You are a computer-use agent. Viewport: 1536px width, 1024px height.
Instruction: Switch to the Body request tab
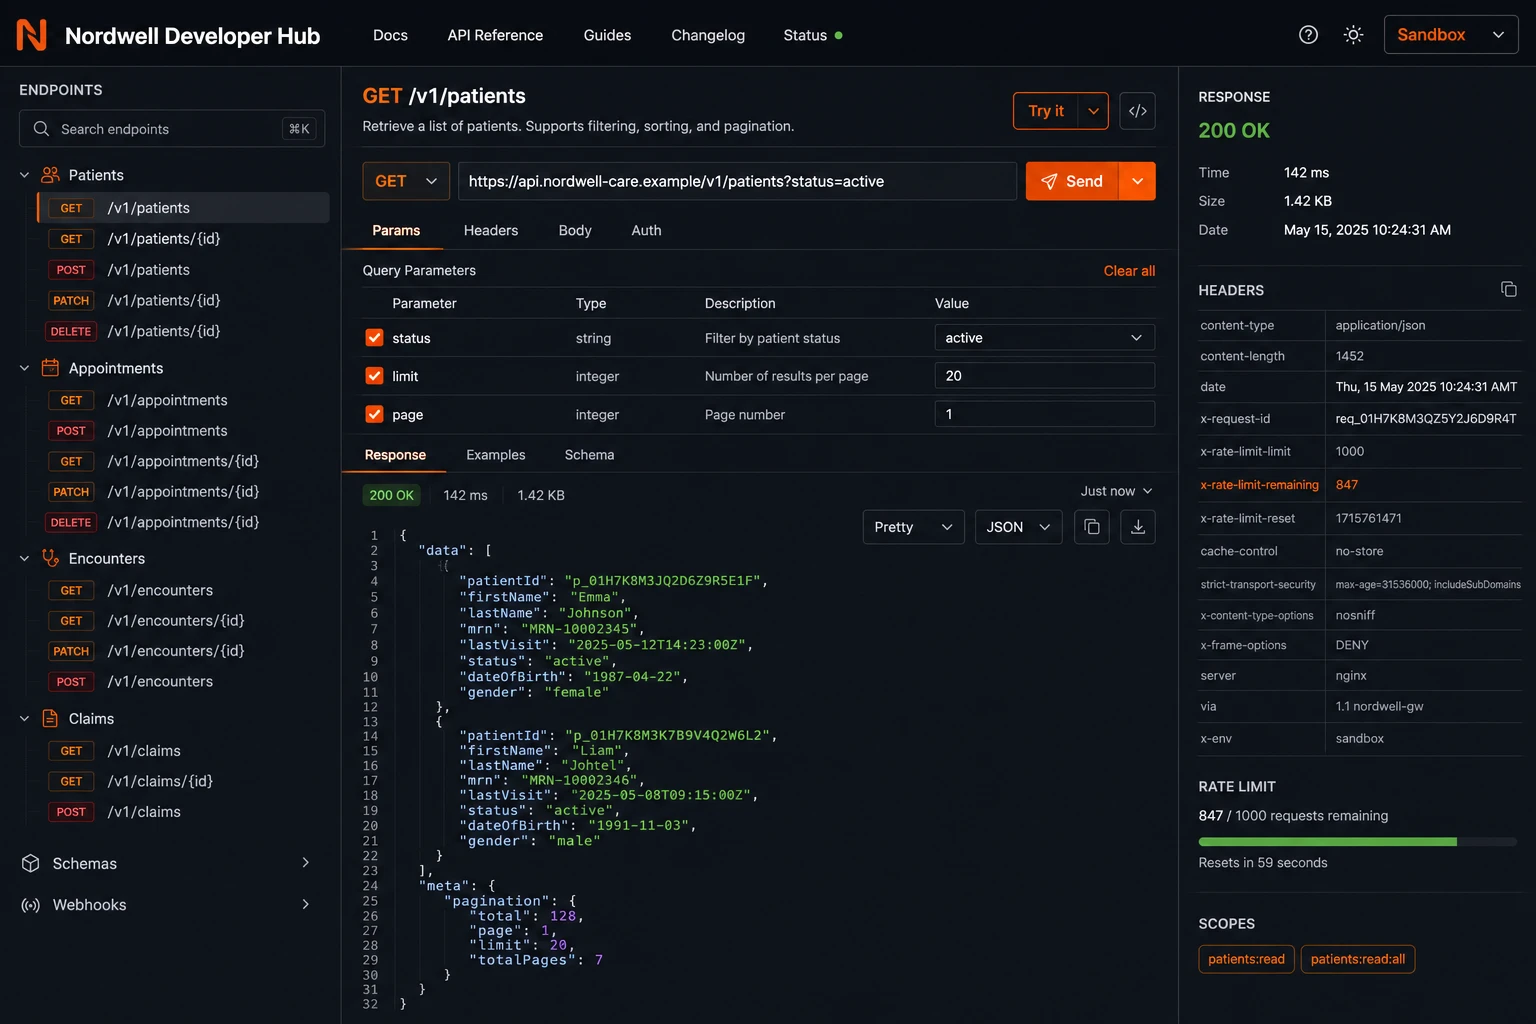coord(575,230)
